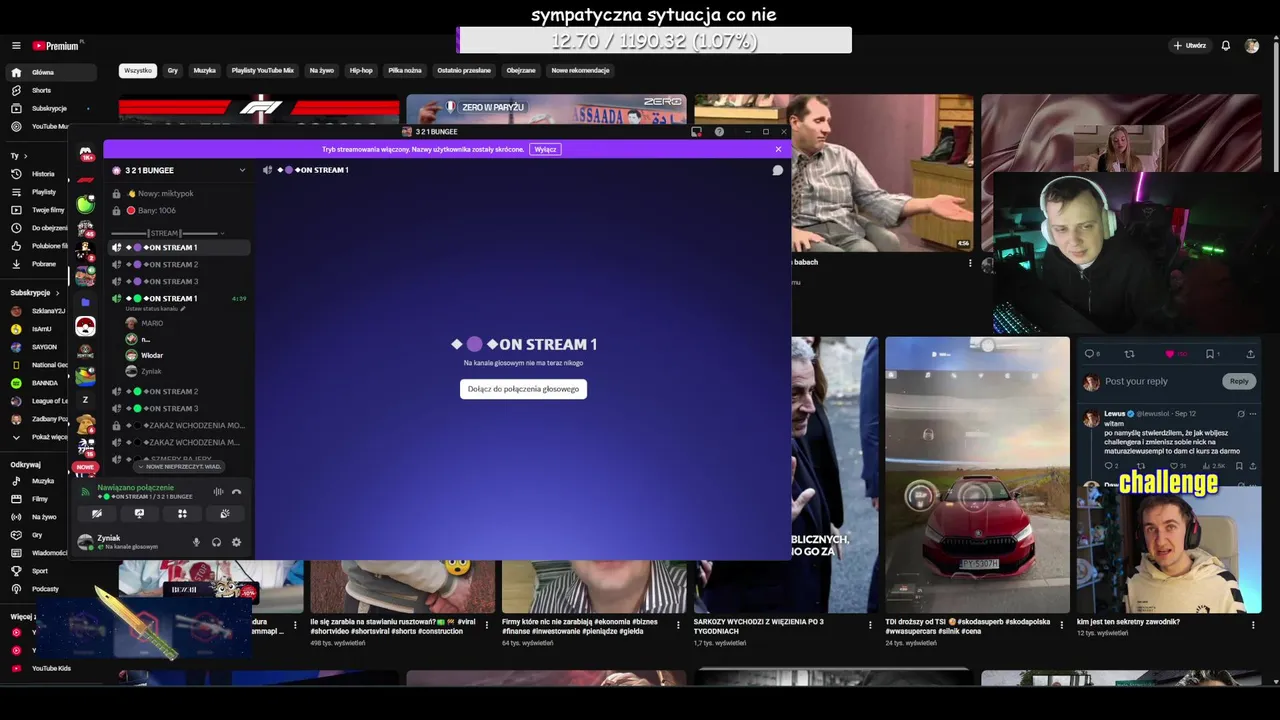The height and width of the screenshot is (720, 1280).
Task: Open Zyniak user profile panel
Action: pyautogui.click(x=127, y=542)
